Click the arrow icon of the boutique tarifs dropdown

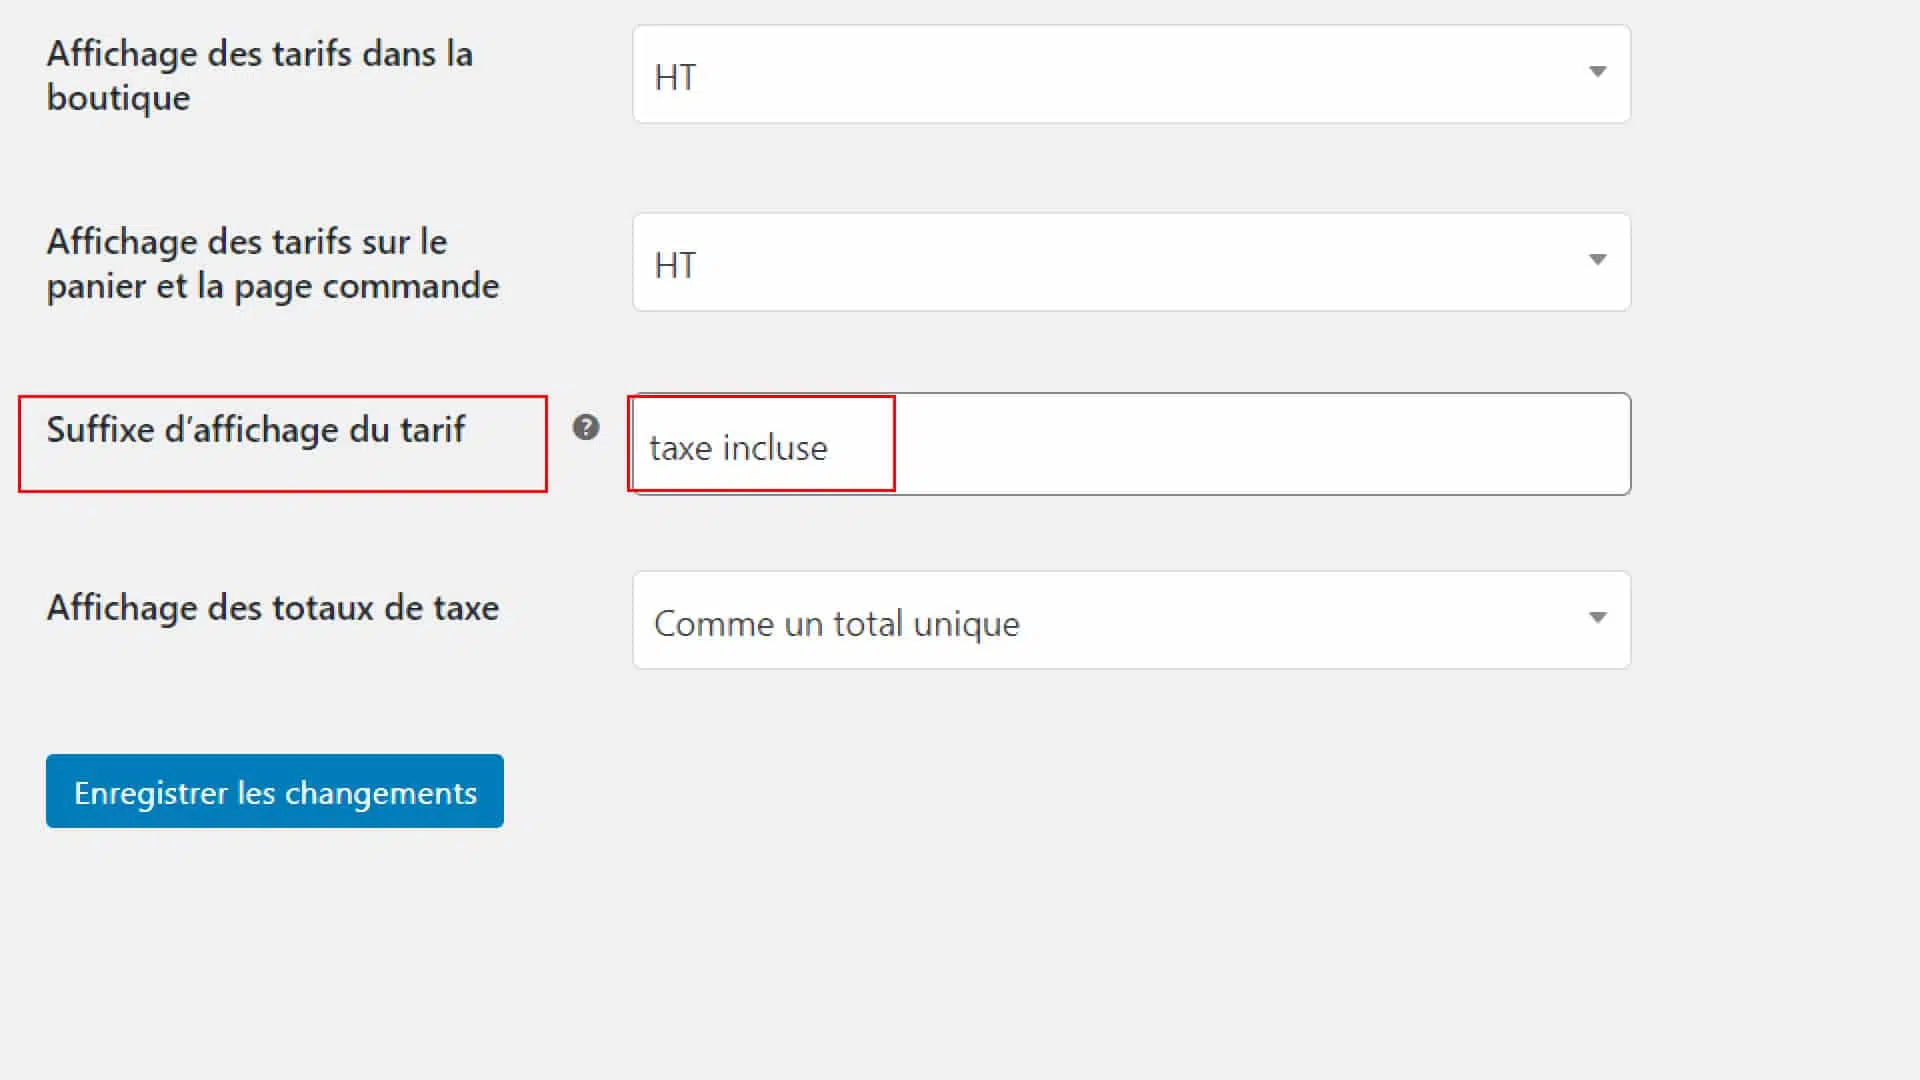click(x=1597, y=72)
